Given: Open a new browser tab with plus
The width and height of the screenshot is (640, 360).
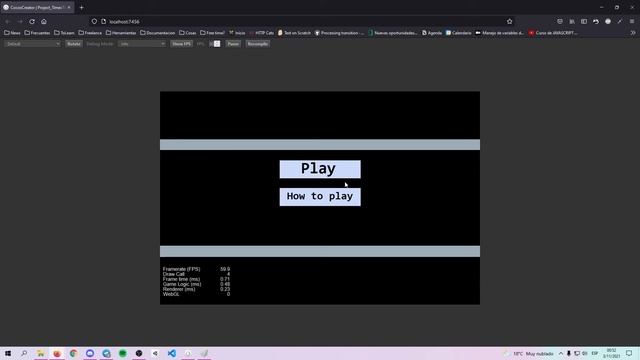Looking at the screenshot, I should tap(82, 7).
